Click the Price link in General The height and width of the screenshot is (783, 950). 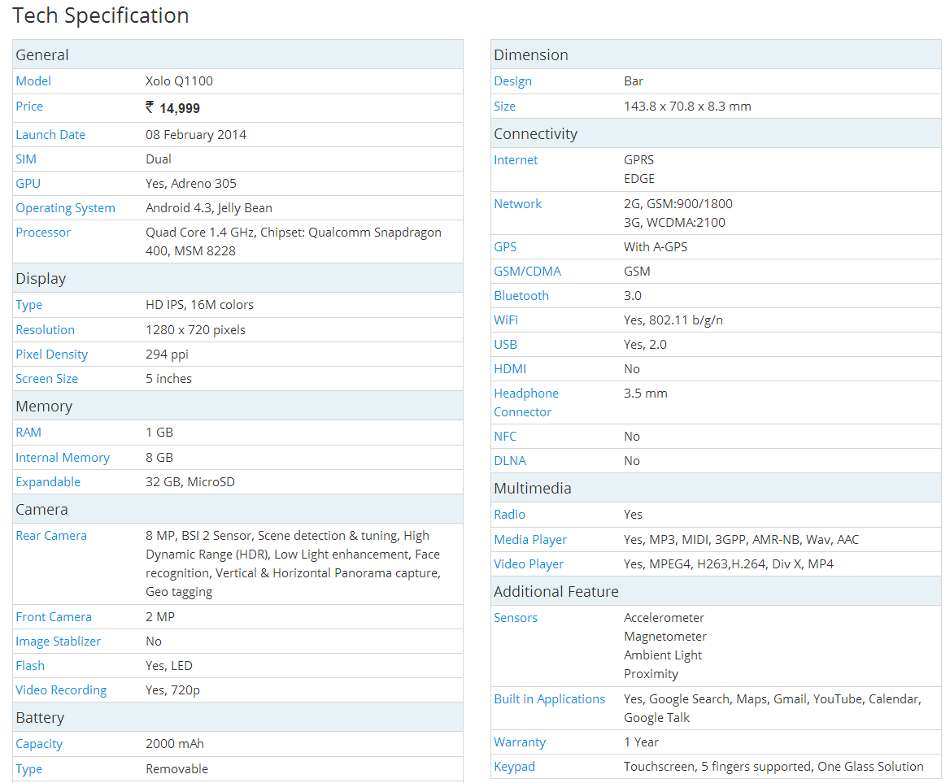point(29,107)
